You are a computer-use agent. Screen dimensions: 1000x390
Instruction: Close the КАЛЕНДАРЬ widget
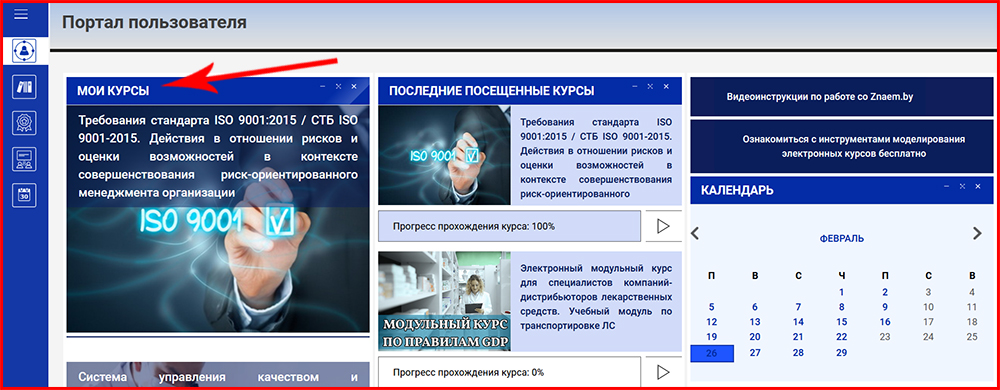tap(978, 186)
